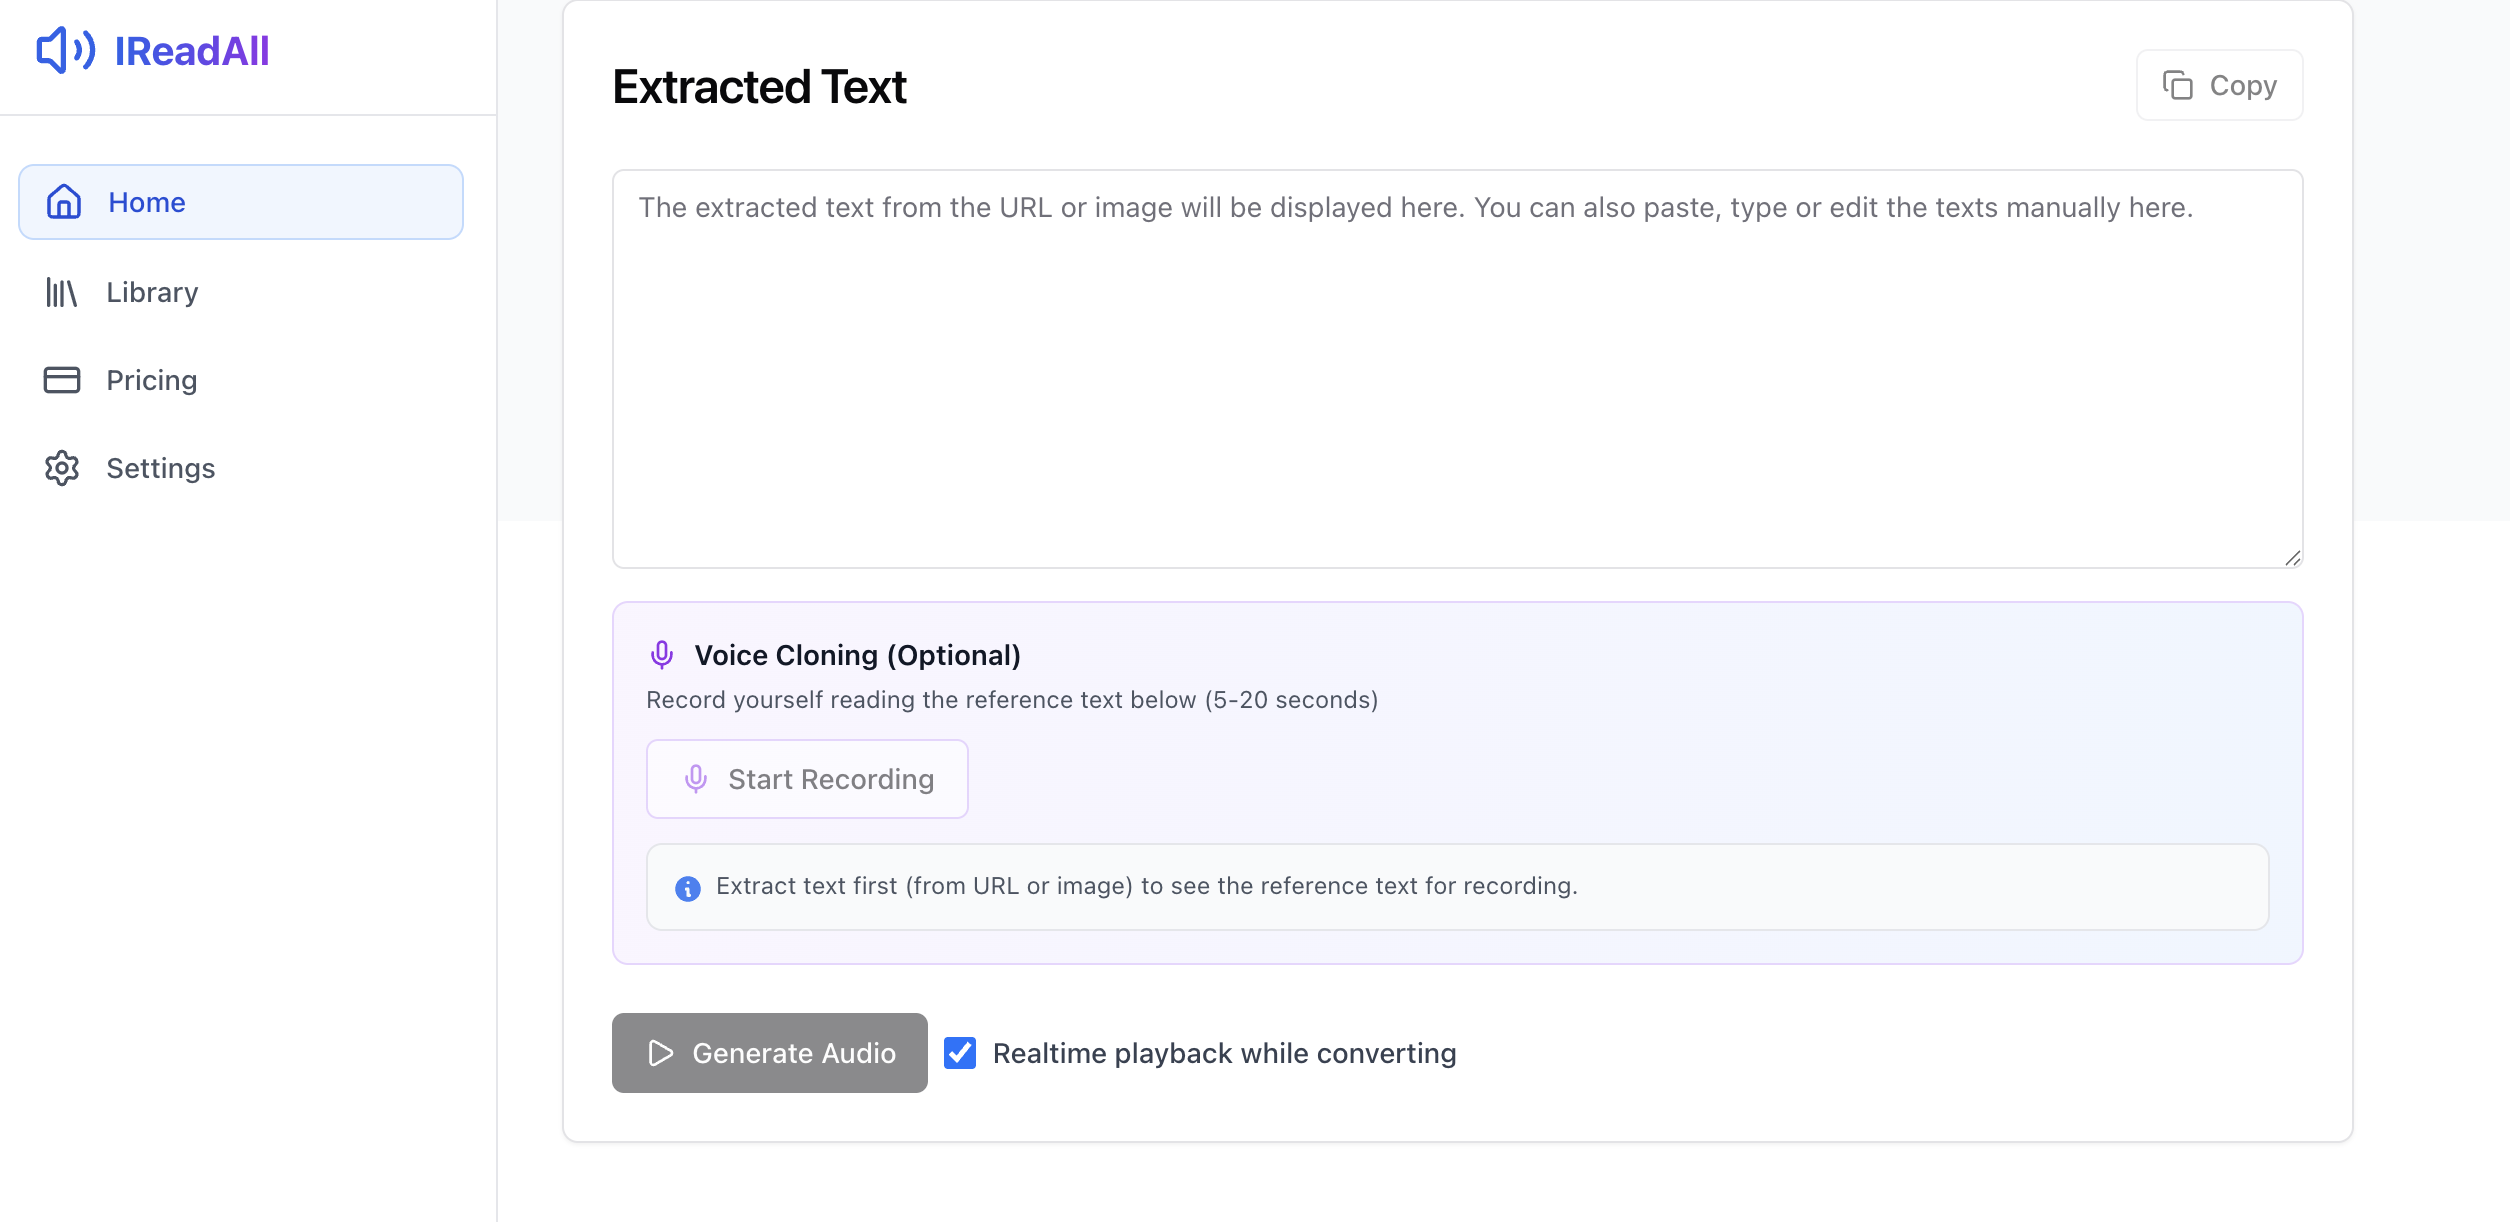Screen dimensions: 2510x1222
Task: Click the copy icon next to Copy
Action: point(2178,85)
